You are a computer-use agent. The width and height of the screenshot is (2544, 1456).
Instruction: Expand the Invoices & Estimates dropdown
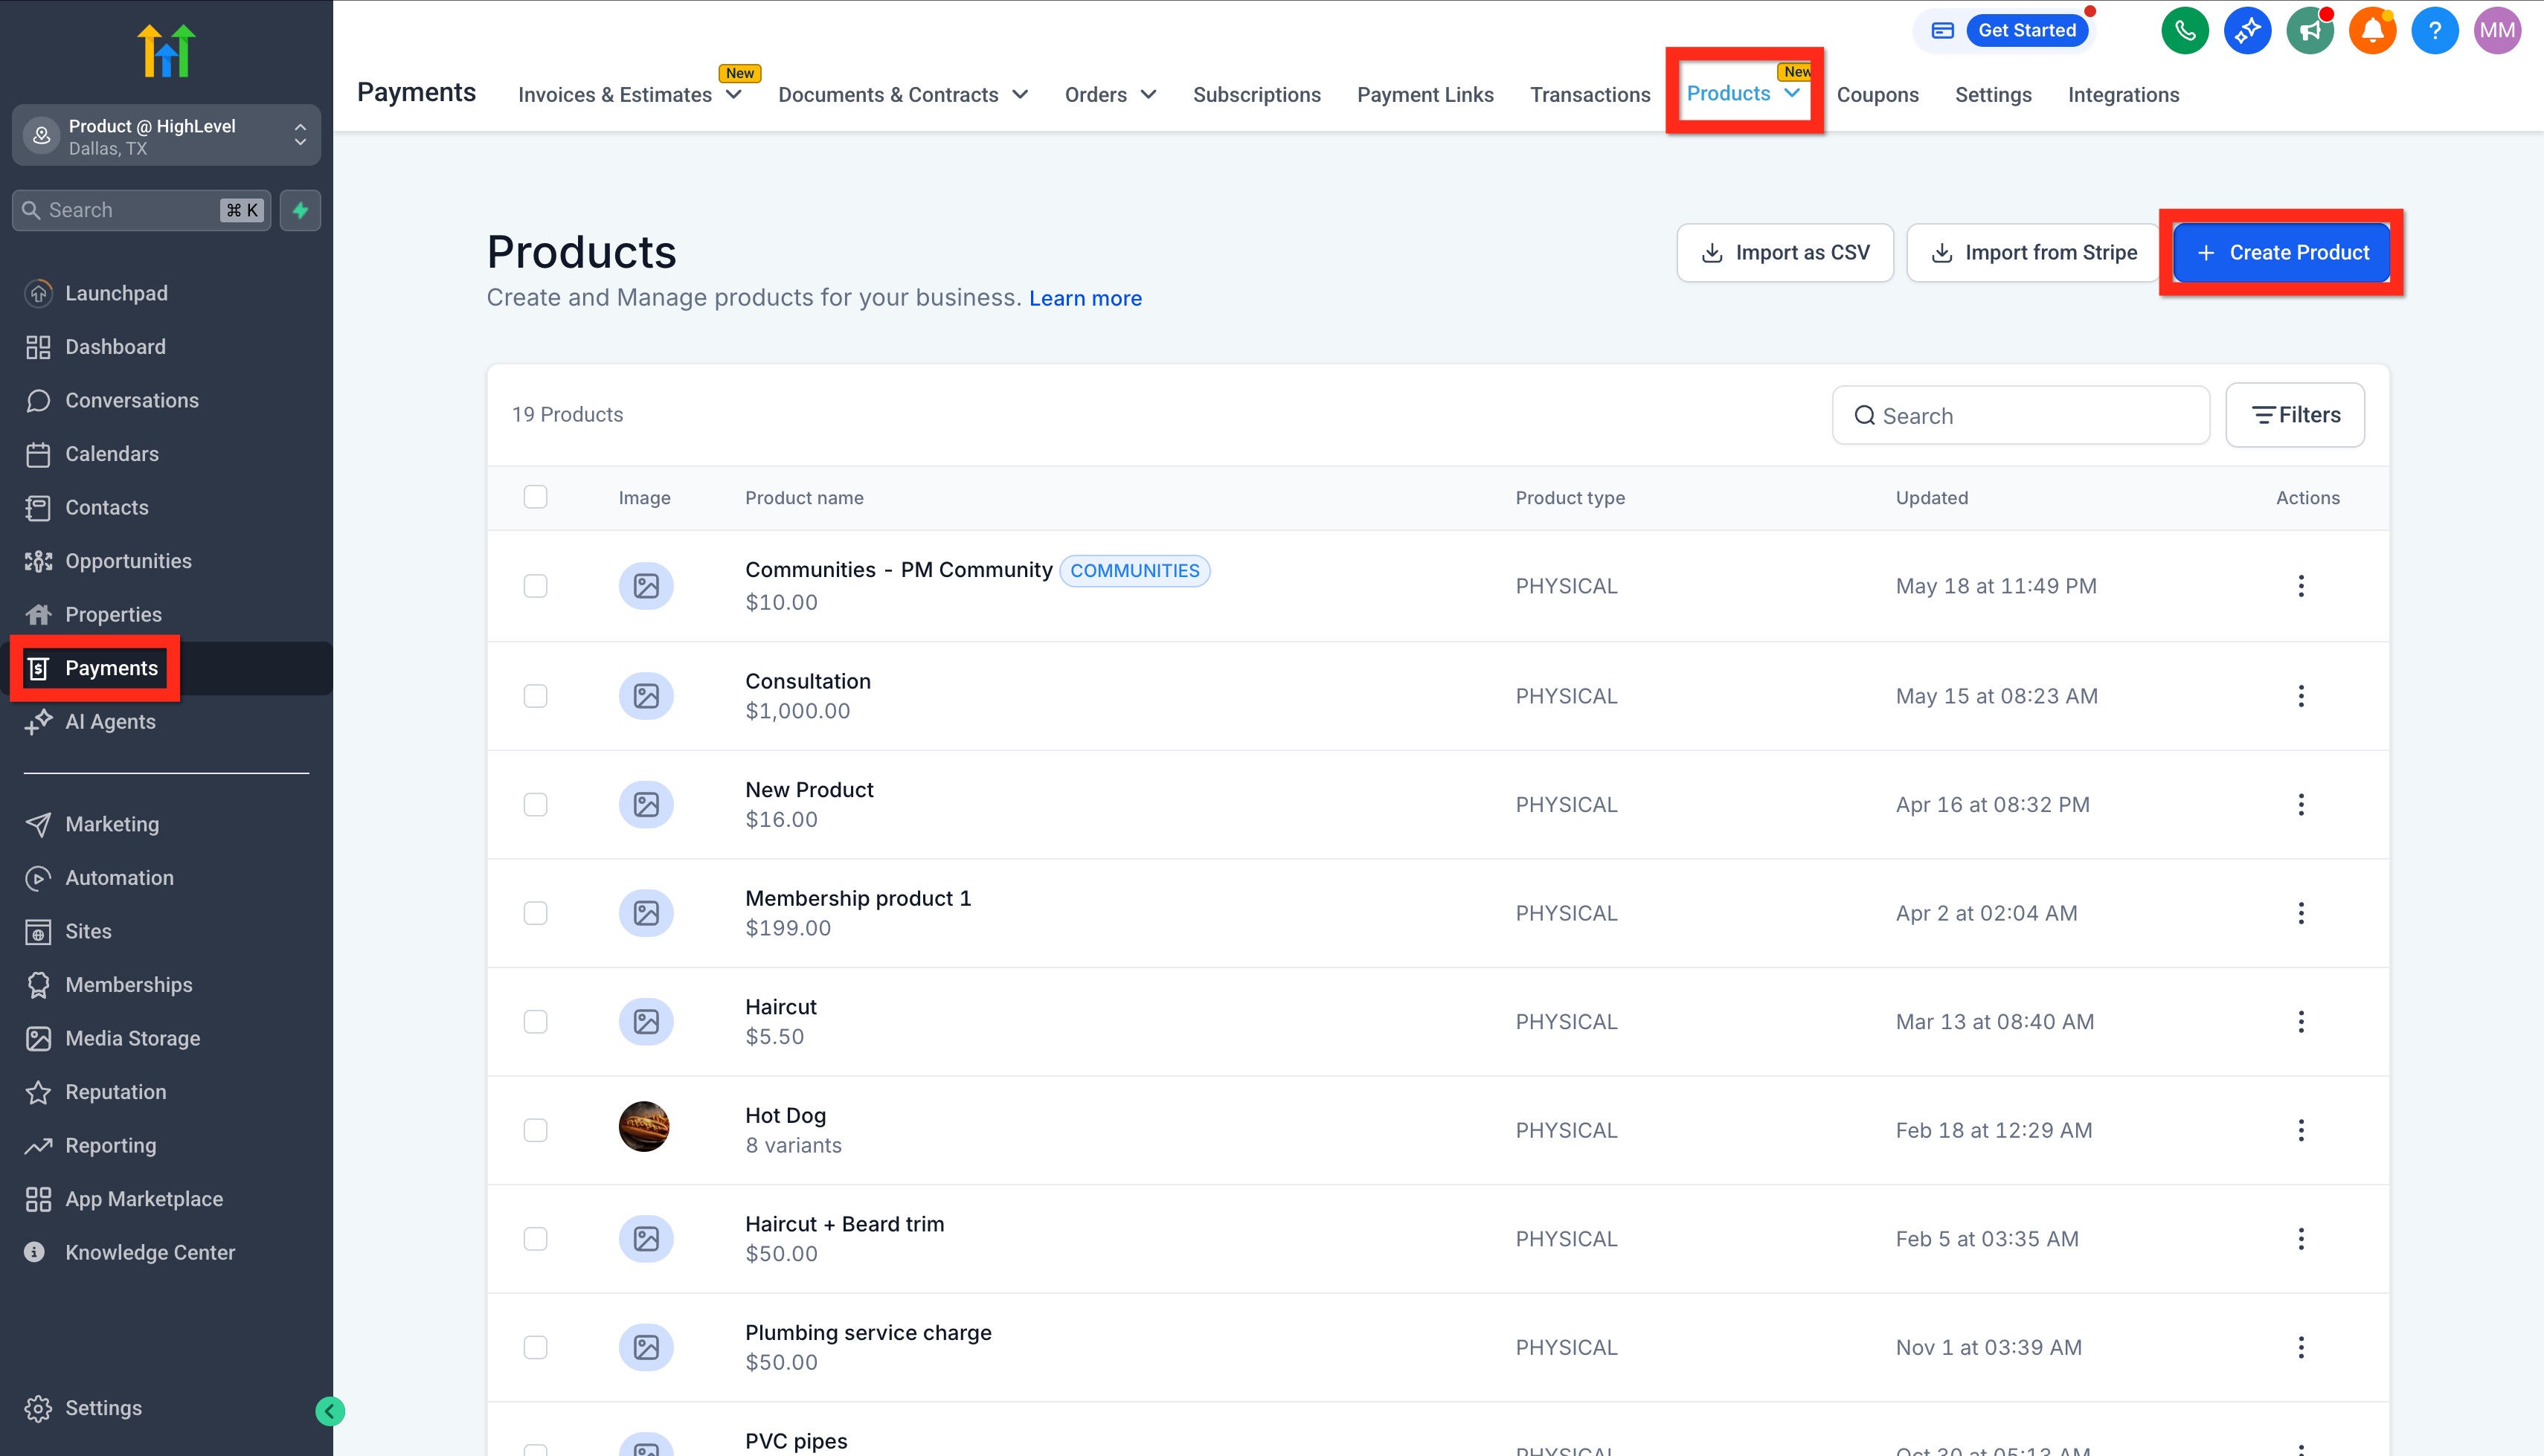(629, 95)
